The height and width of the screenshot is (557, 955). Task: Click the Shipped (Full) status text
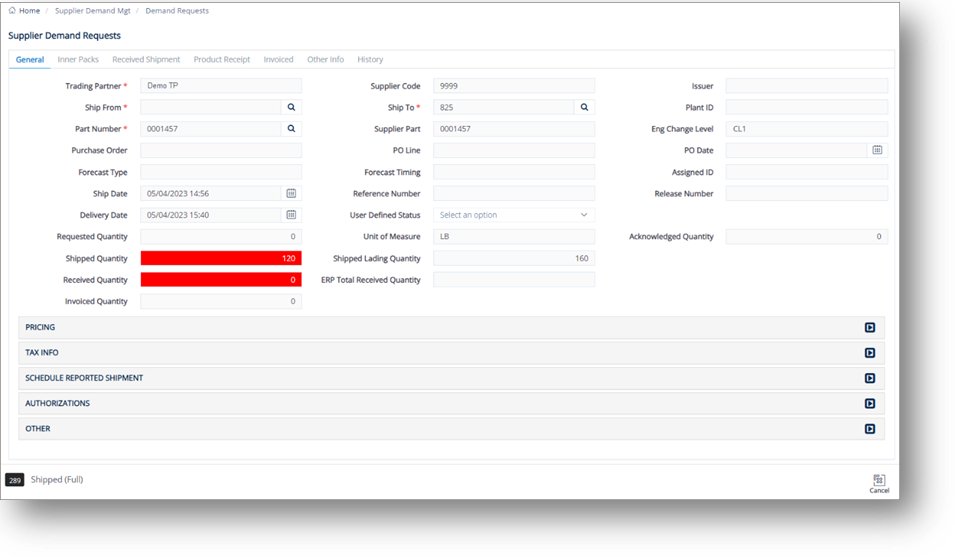click(x=57, y=480)
